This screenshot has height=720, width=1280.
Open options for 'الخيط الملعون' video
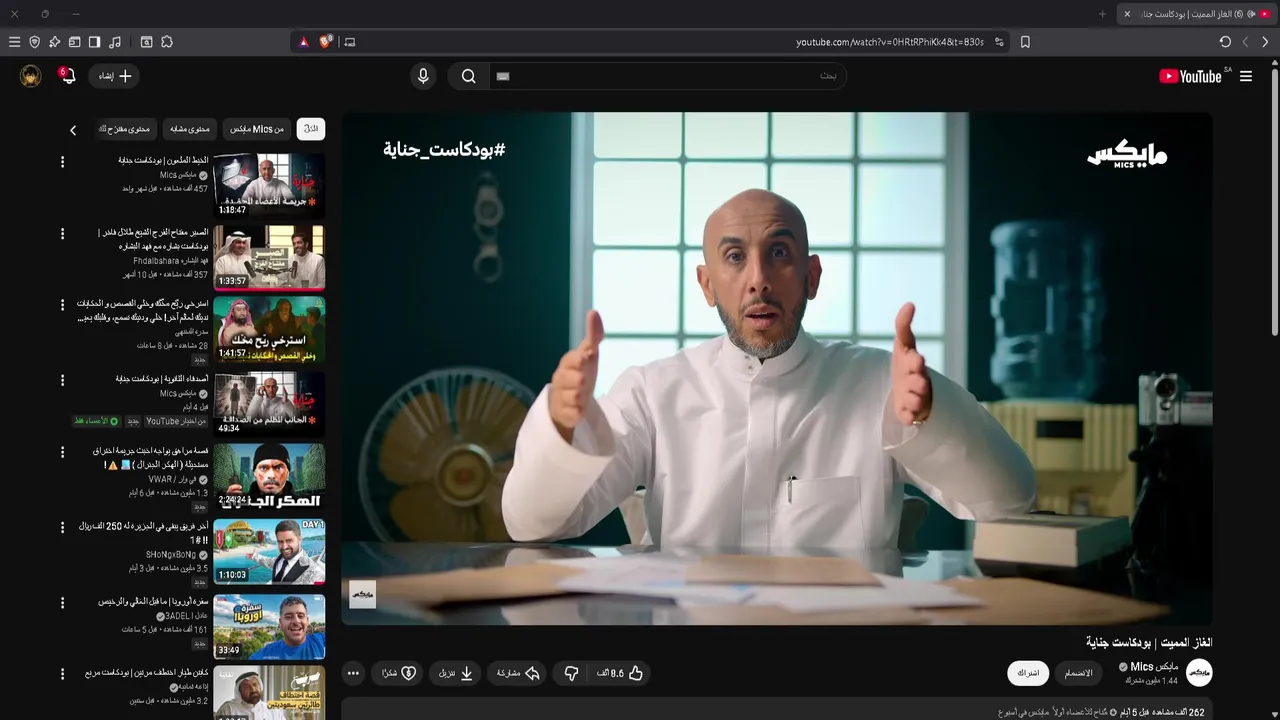click(x=62, y=162)
